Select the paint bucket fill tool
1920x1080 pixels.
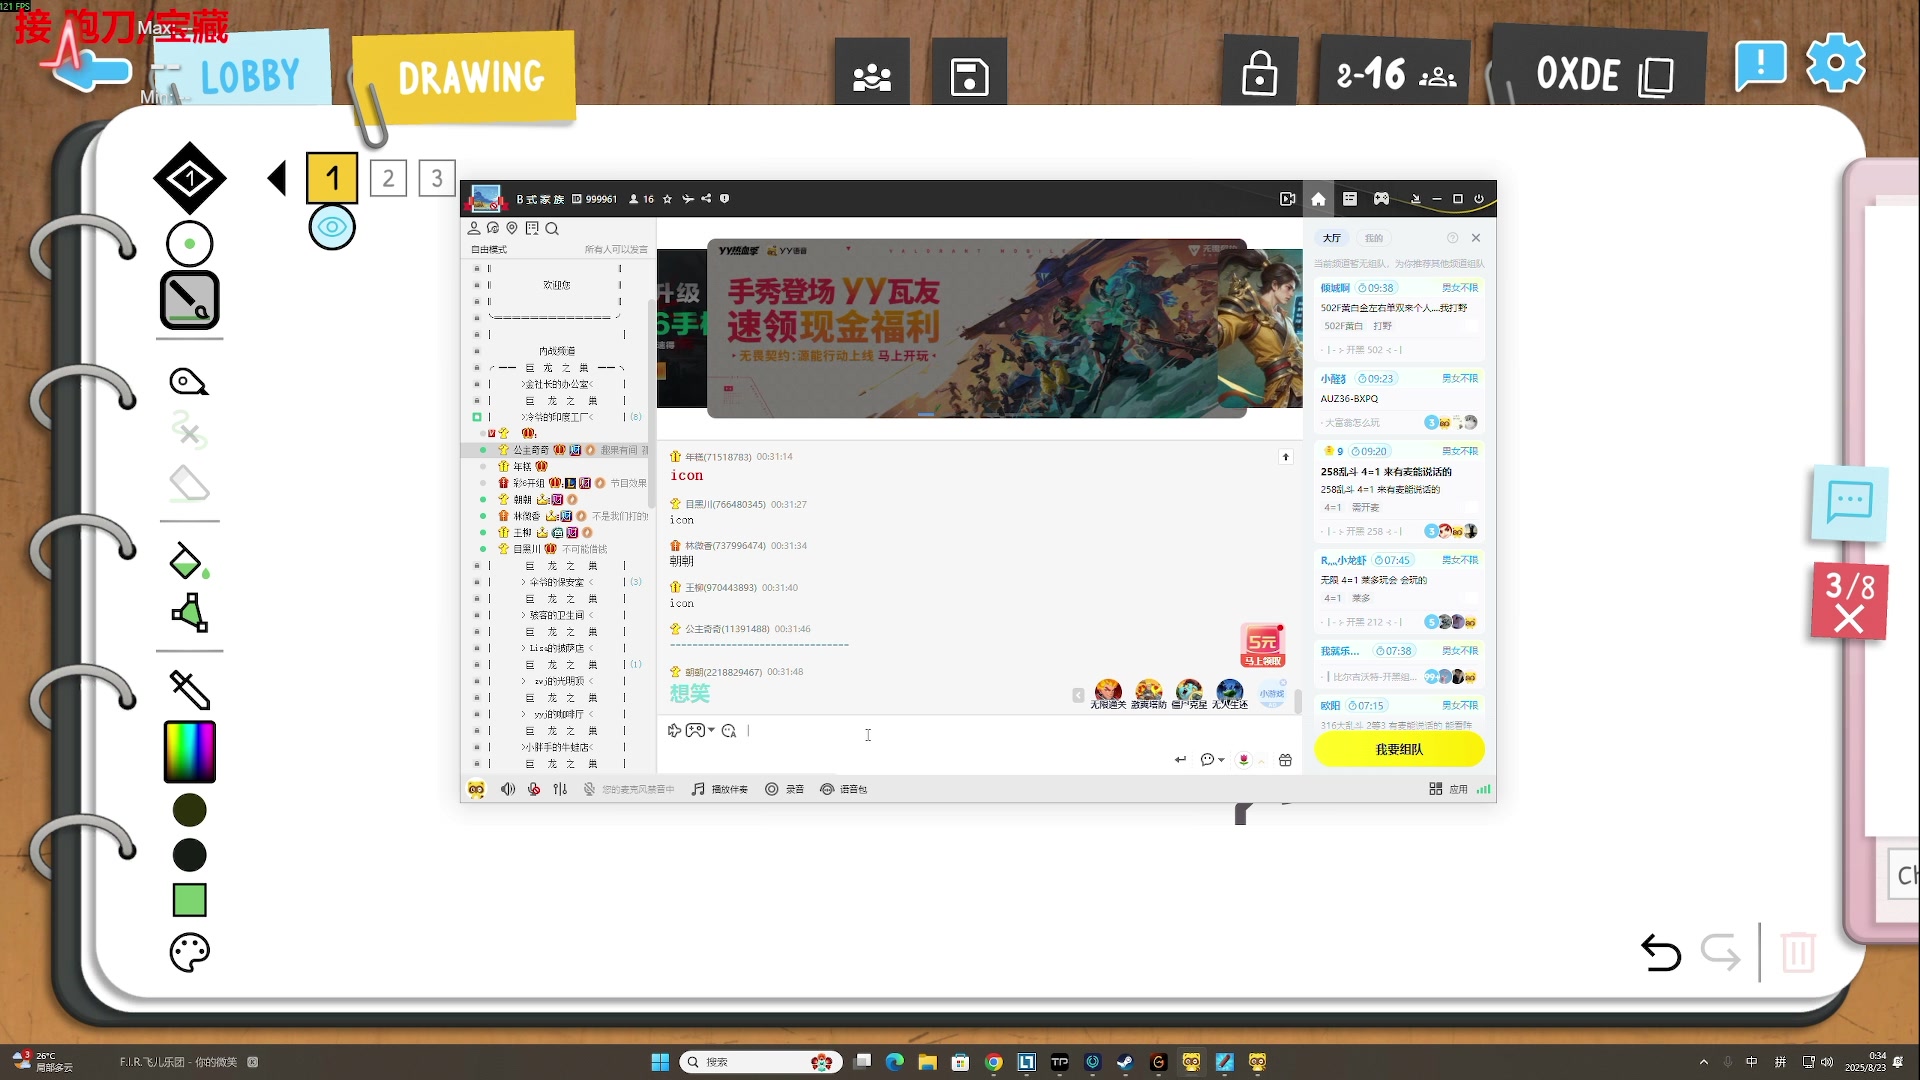click(x=189, y=562)
